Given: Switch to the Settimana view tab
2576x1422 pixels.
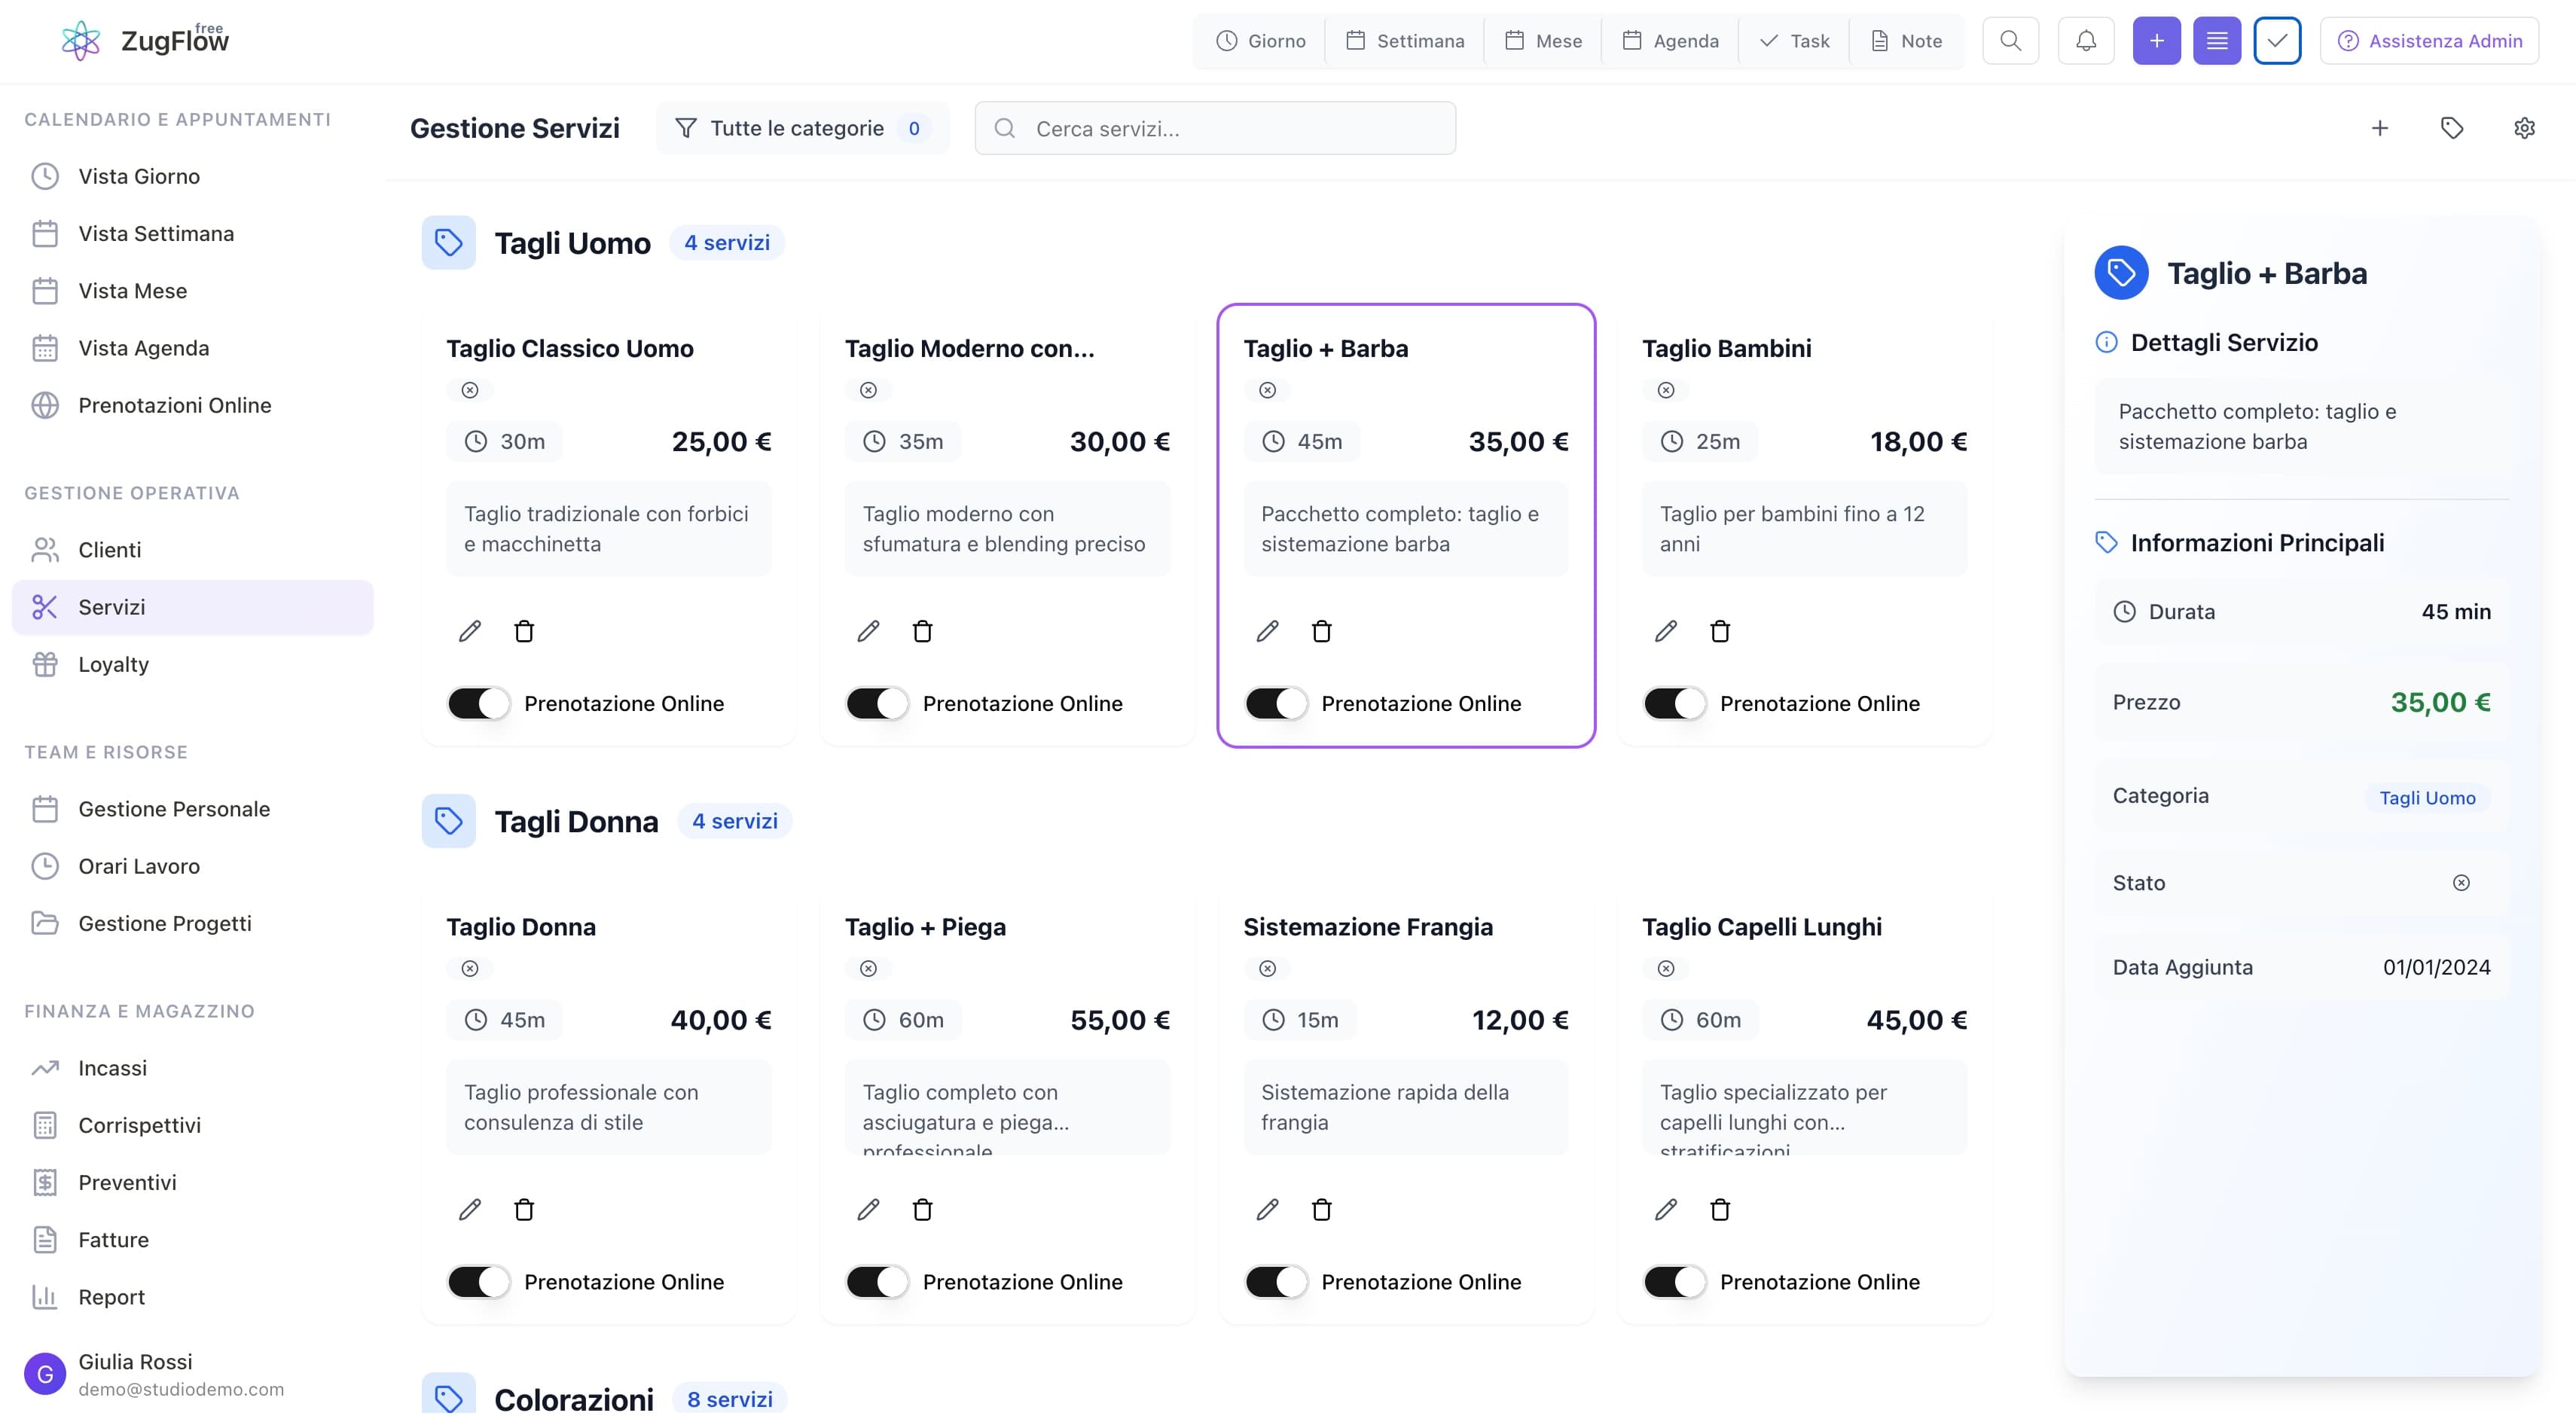Looking at the screenshot, I should coord(1404,41).
